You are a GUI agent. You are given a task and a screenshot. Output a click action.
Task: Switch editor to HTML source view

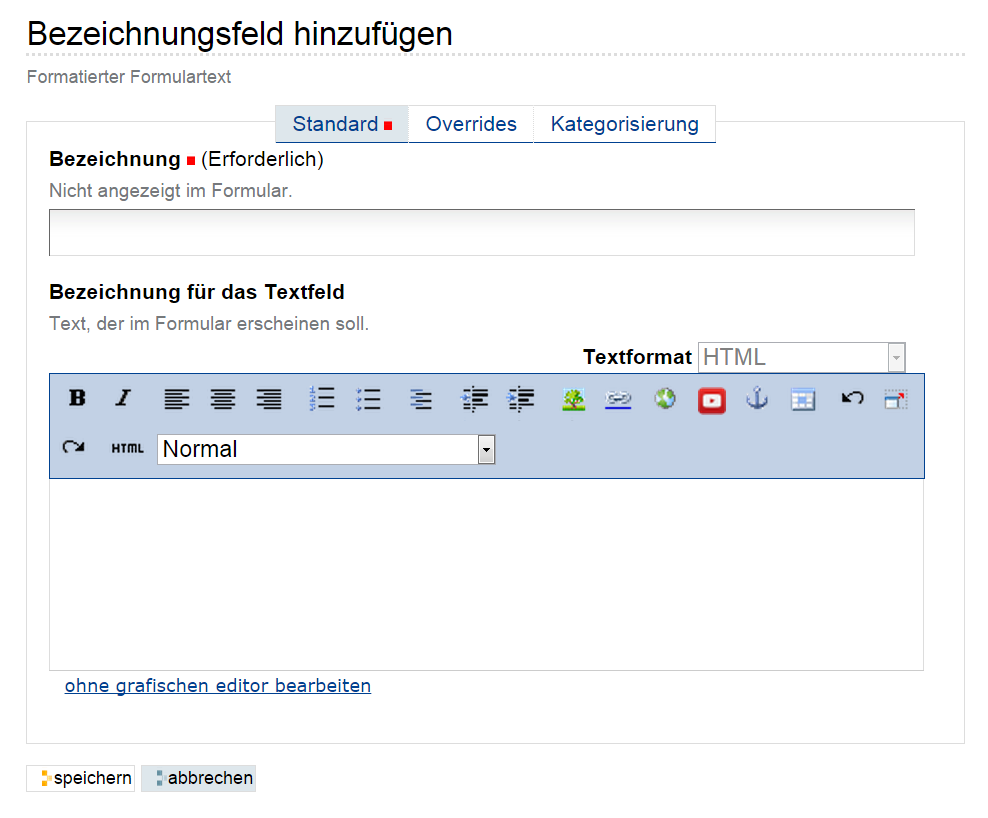[x=127, y=448]
